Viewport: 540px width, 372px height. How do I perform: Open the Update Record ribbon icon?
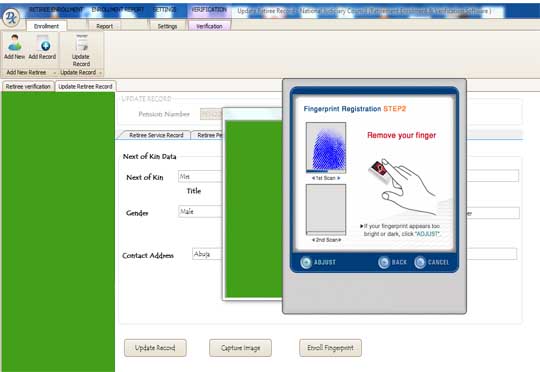coord(81,43)
